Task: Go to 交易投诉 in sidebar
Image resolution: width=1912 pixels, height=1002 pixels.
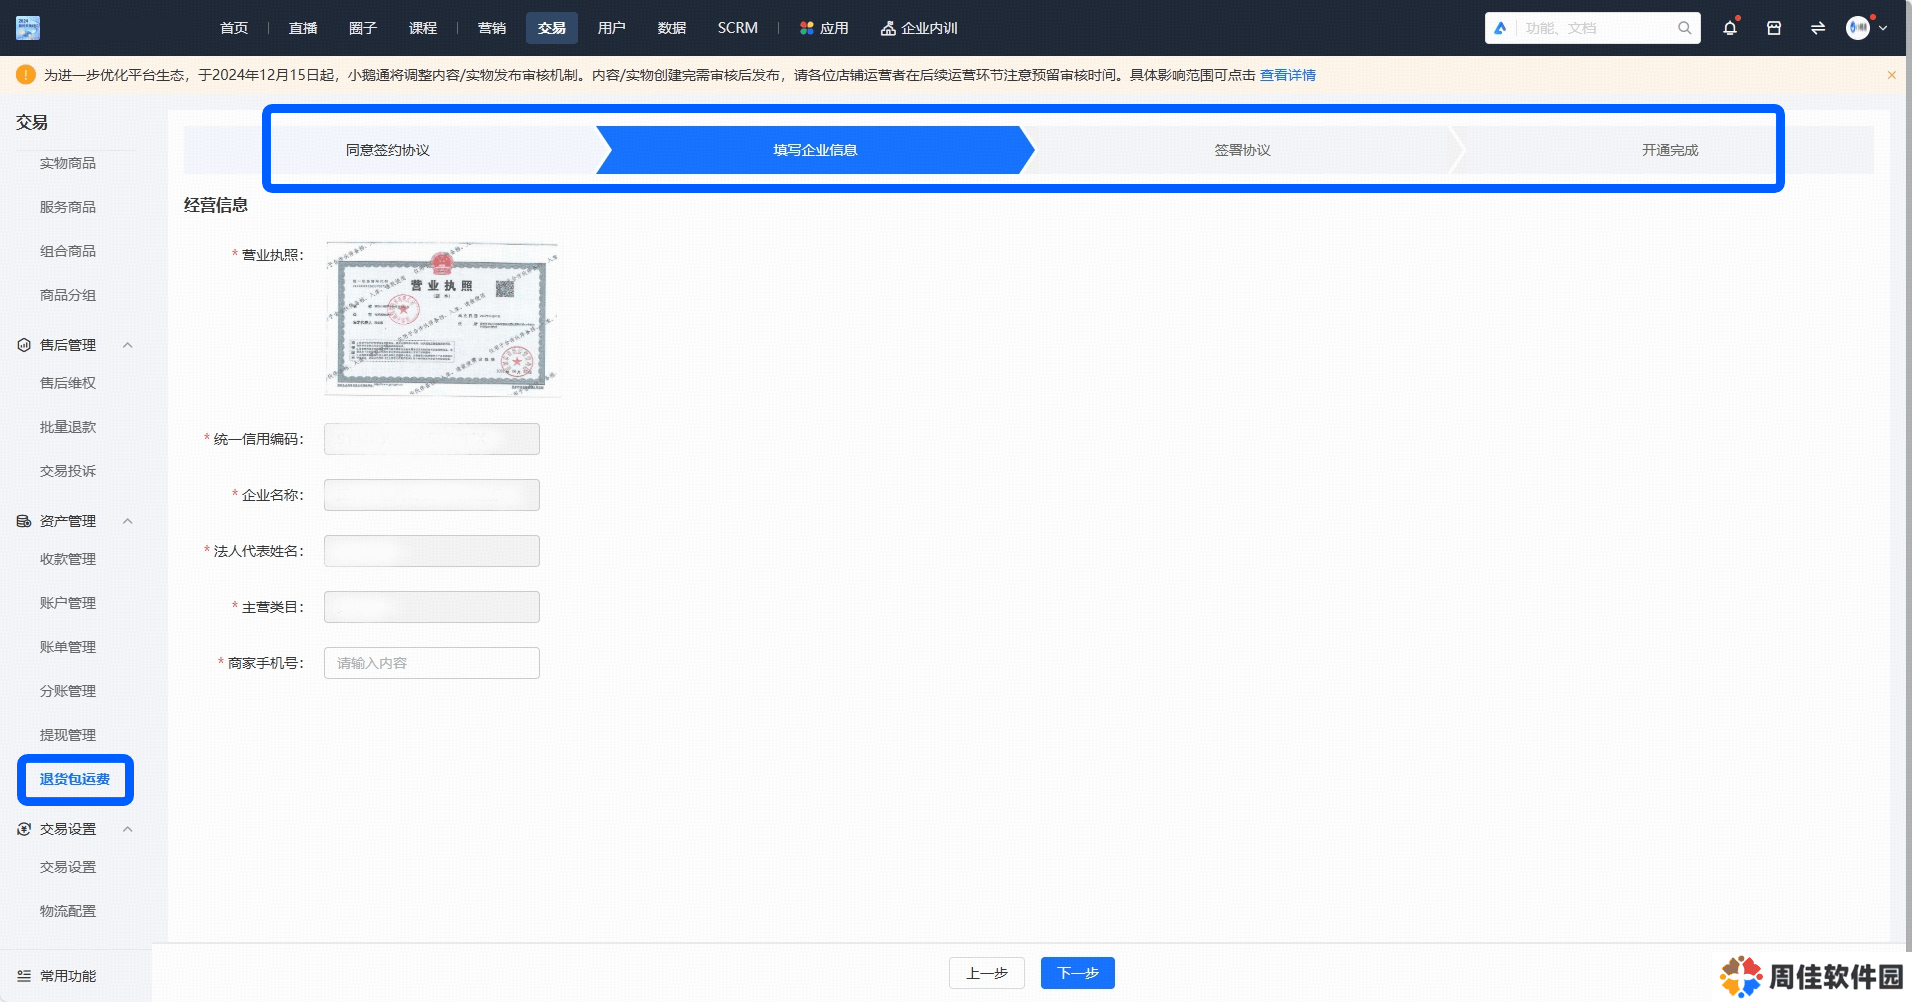Action: point(68,471)
